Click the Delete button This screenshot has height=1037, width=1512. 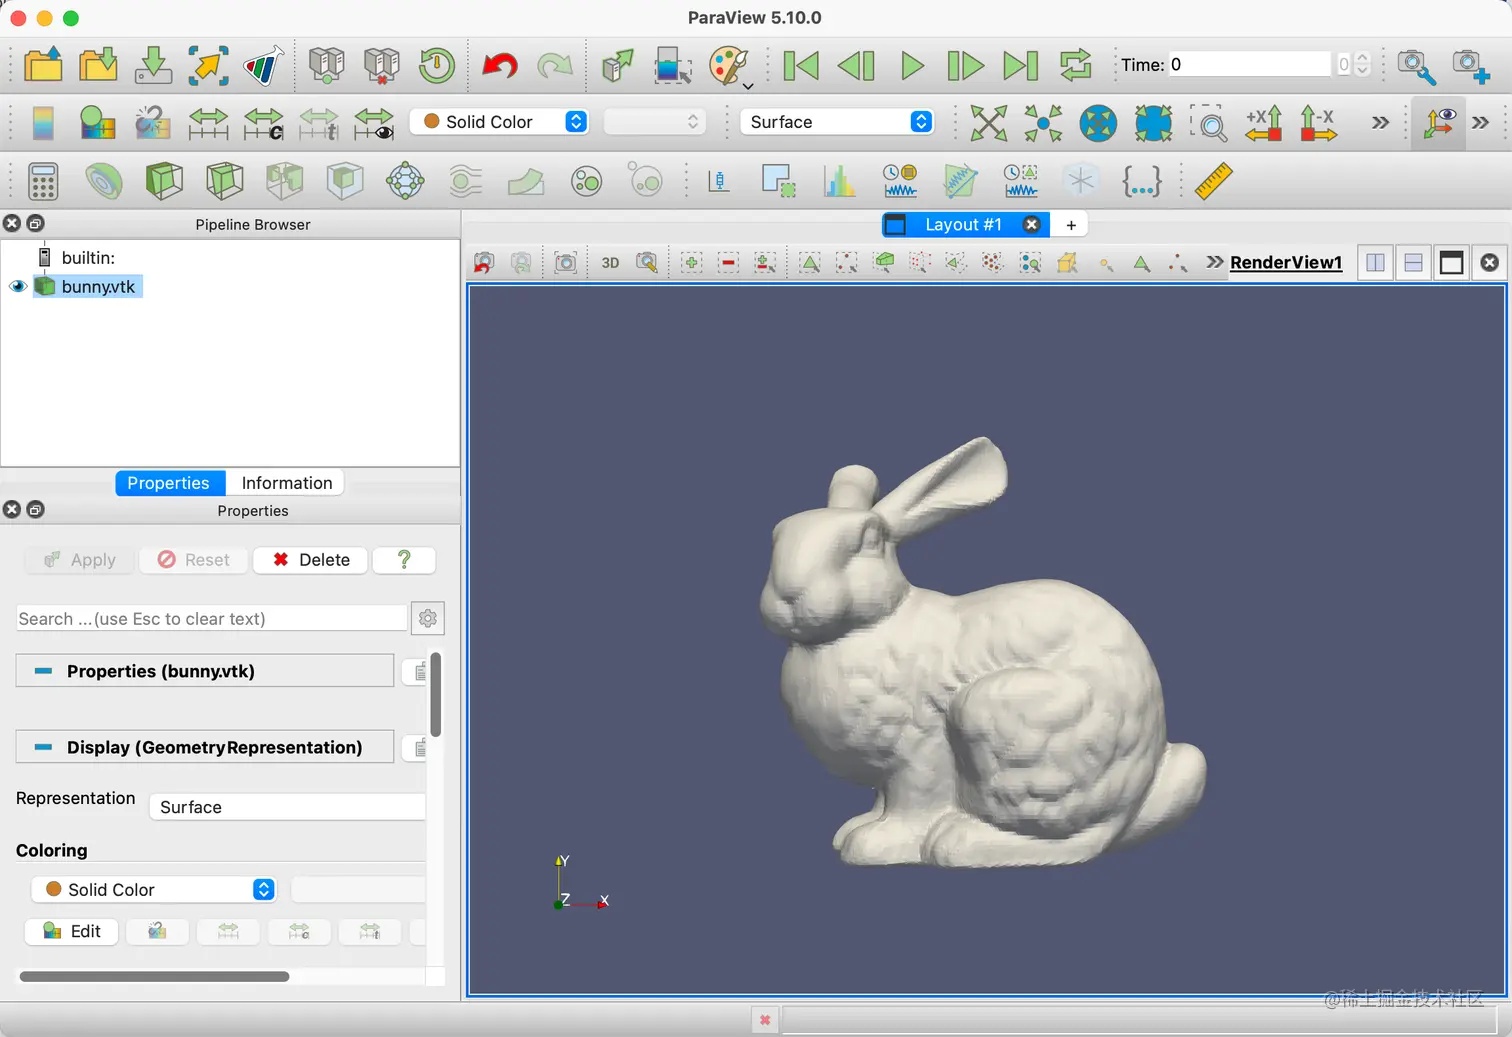pos(310,560)
